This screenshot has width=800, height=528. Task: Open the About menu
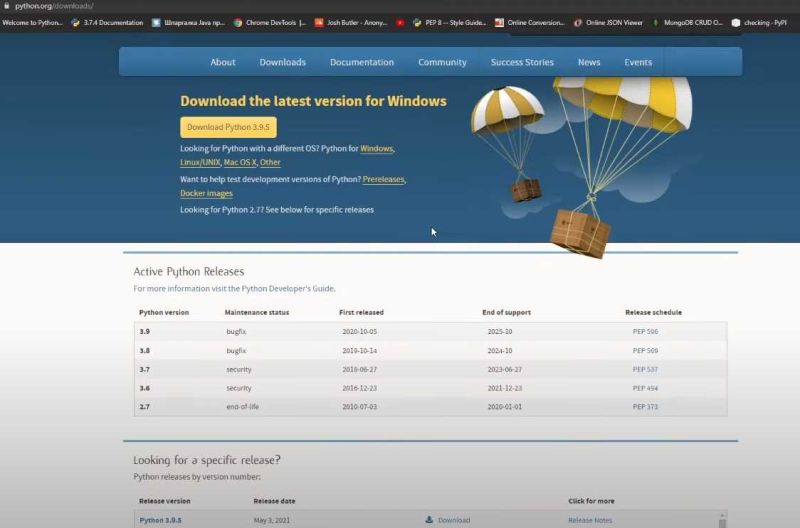[223, 62]
